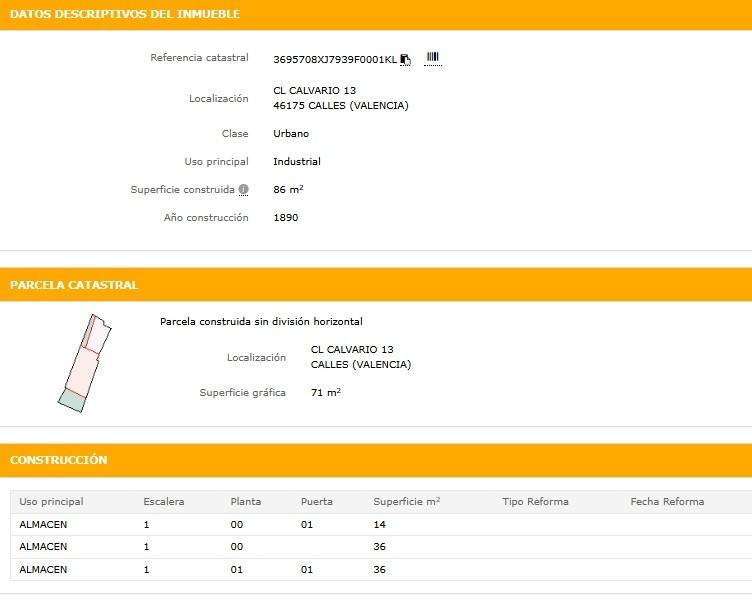752x600 pixels.
Task: Click the Escalera column header
Action: click(164, 502)
